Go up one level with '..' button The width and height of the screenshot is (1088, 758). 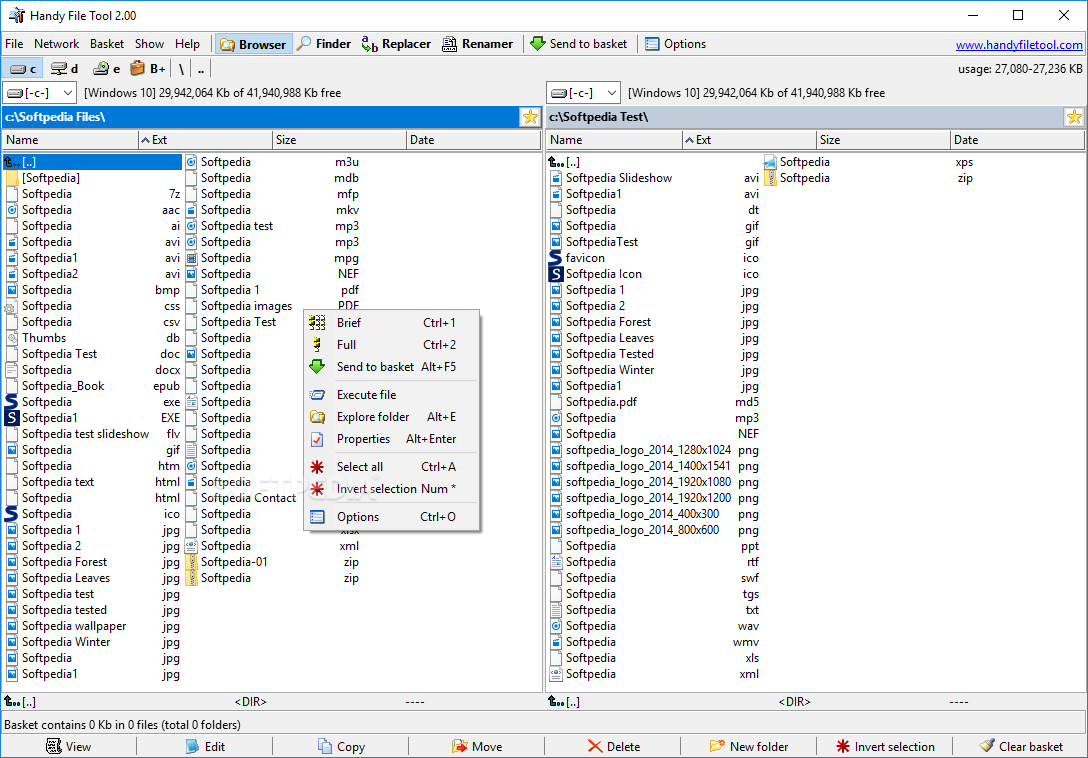pyautogui.click(x=201, y=68)
